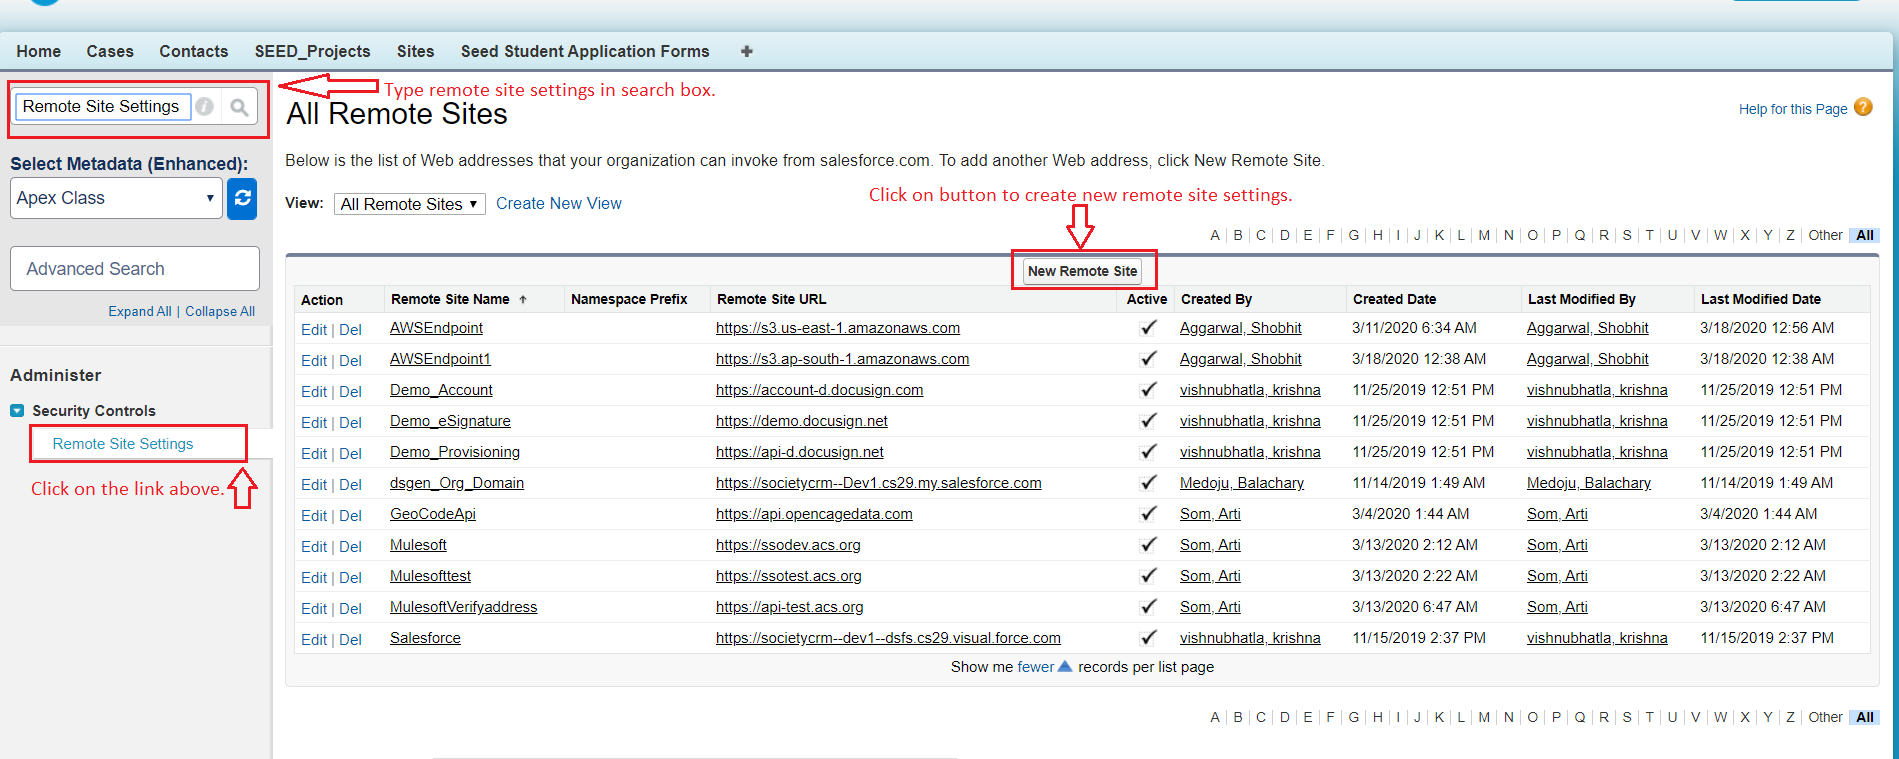The image size is (1899, 759).
Task: Click the New Remote Site button
Action: tap(1082, 271)
